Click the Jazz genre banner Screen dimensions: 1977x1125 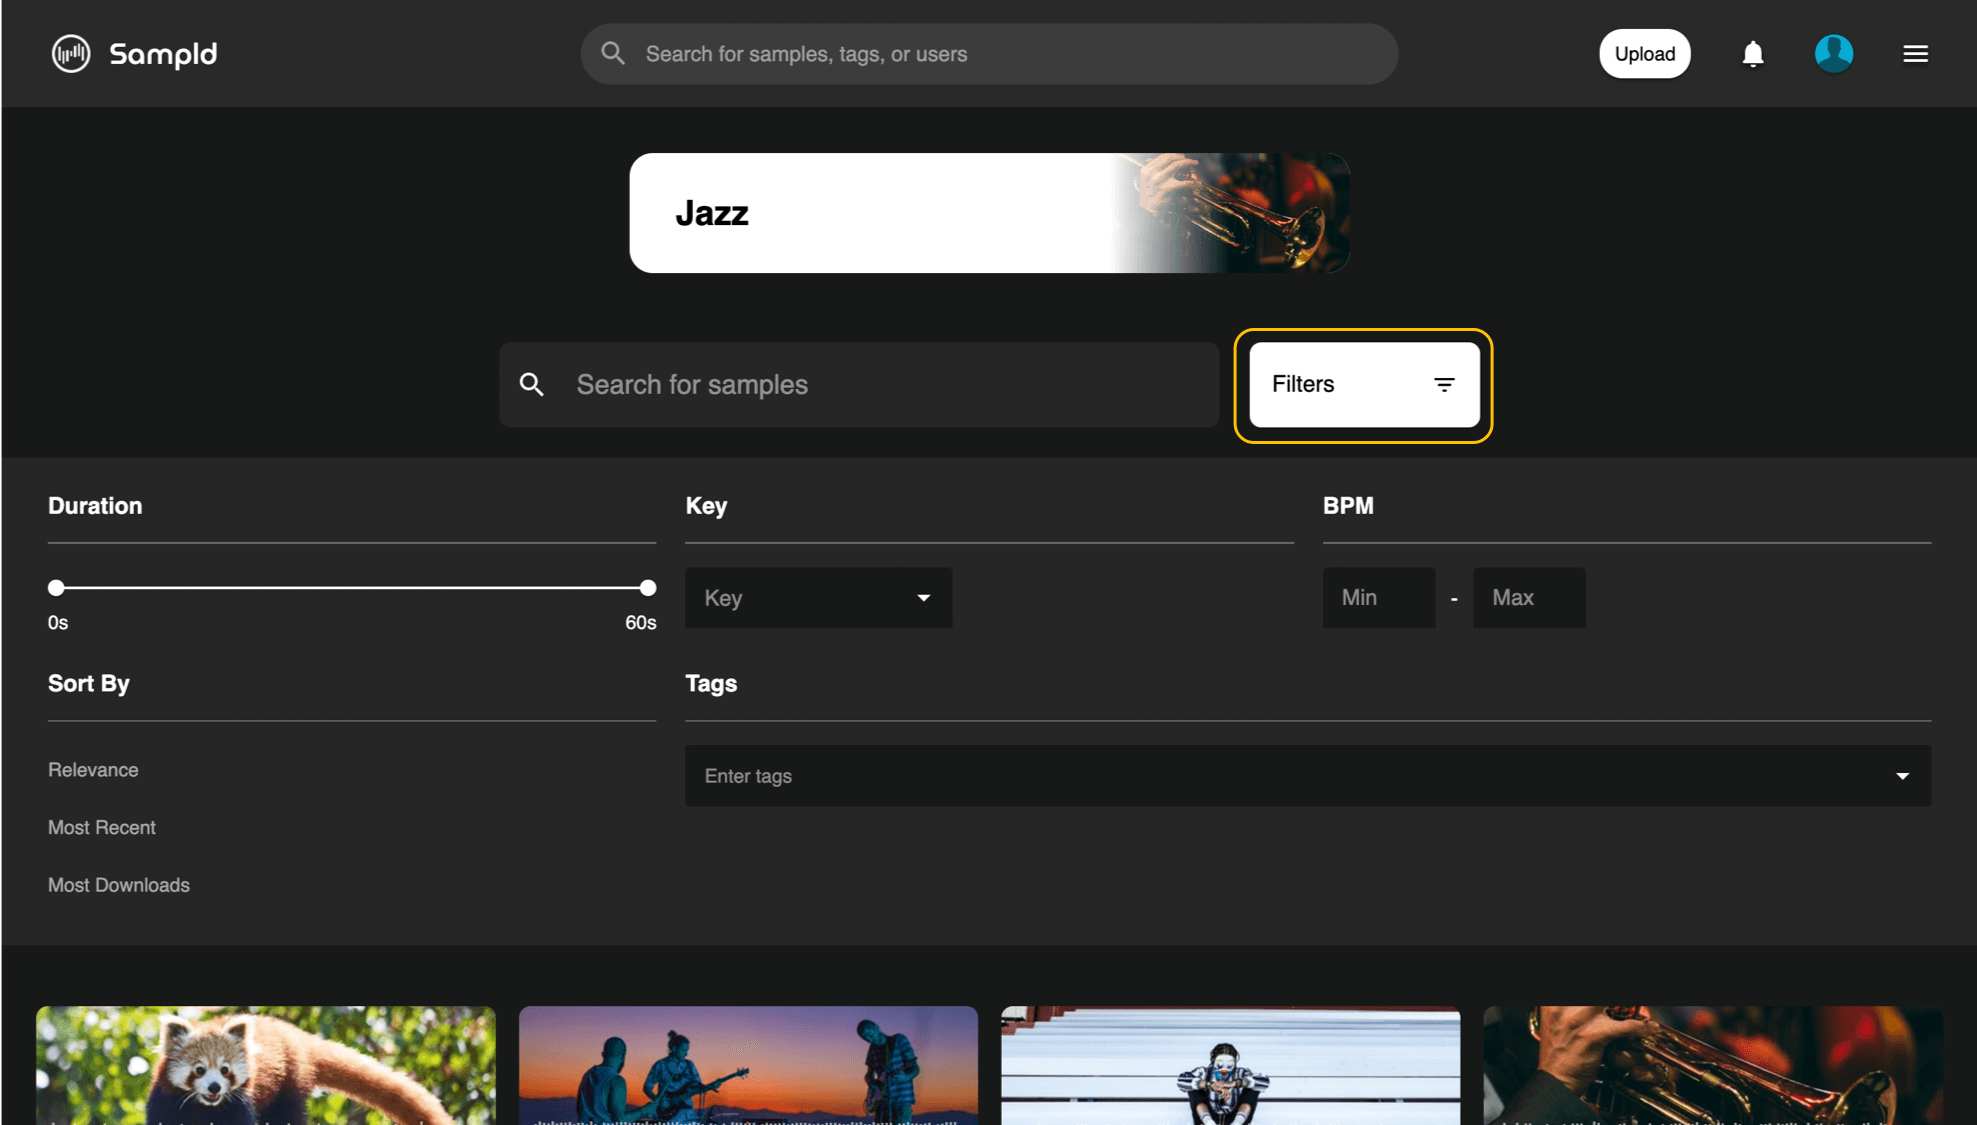pyautogui.click(x=988, y=212)
